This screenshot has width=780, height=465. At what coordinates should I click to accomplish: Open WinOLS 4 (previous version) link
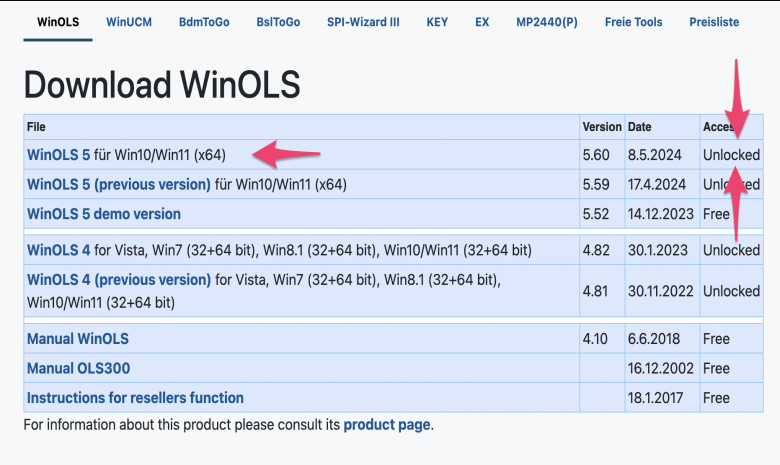(x=119, y=280)
